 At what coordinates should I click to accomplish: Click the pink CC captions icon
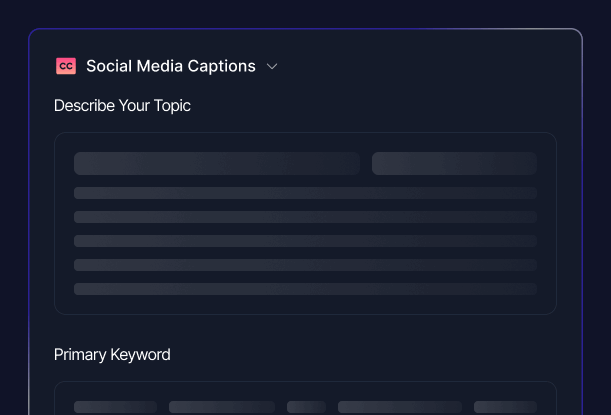tap(66, 66)
